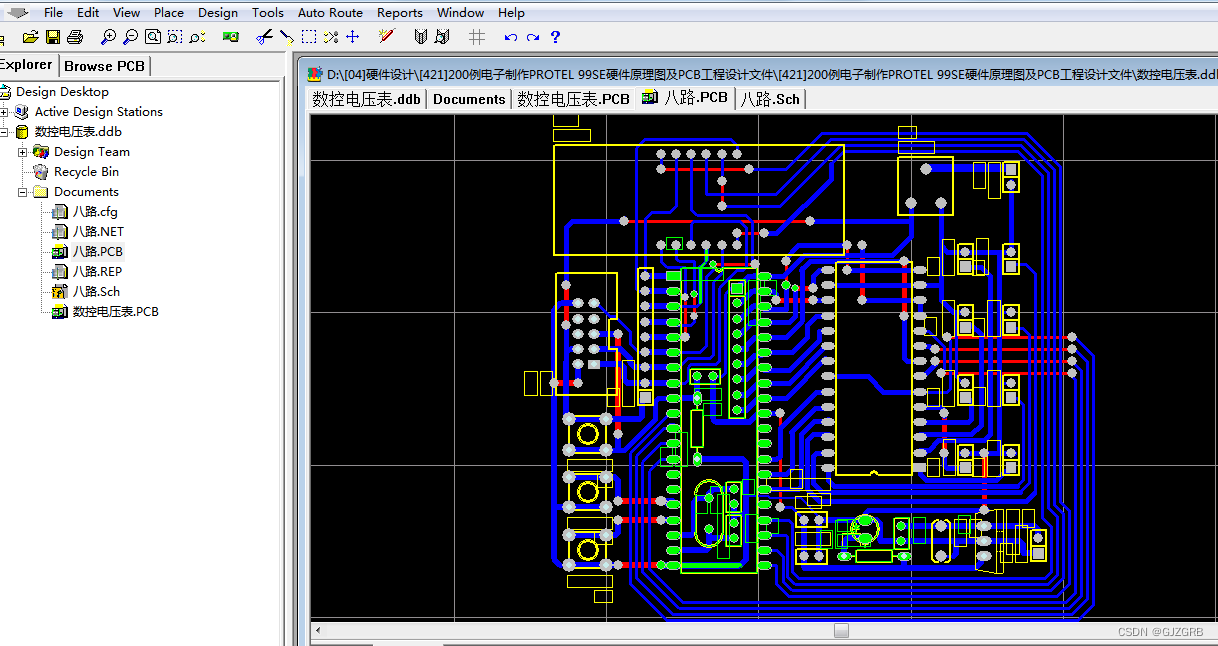Switch to the Browse PCB panel
The width and height of the screenshot is (1218, 646).
[104, 65]
